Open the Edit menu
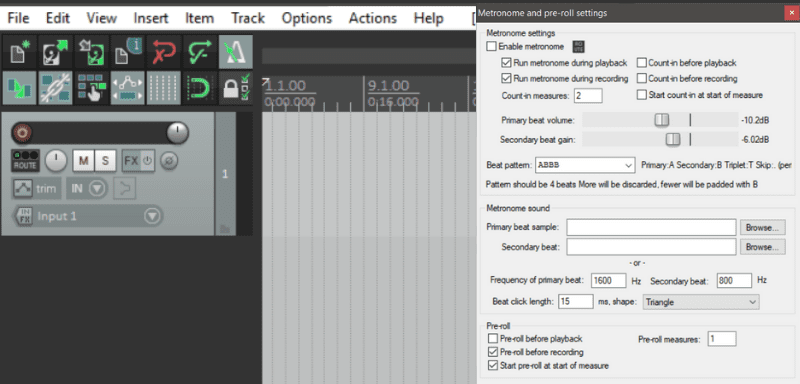 [58, 18]
